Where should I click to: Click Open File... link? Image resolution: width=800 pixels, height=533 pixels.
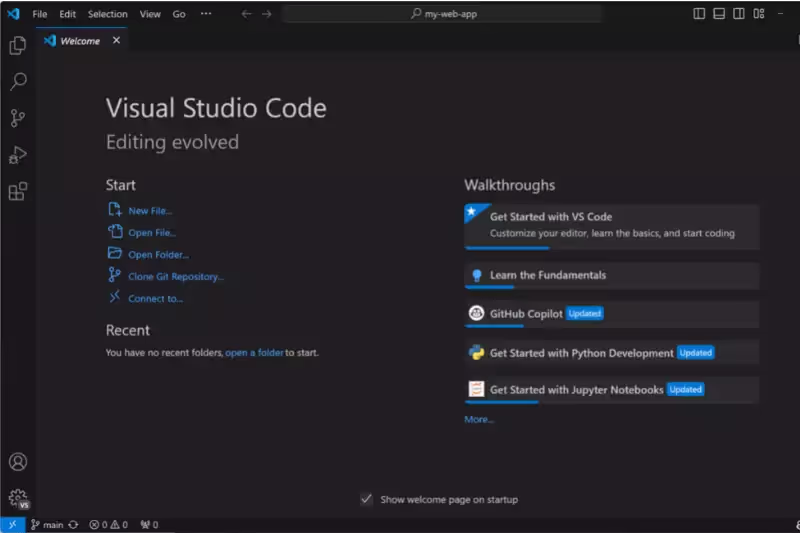point(152,233)
